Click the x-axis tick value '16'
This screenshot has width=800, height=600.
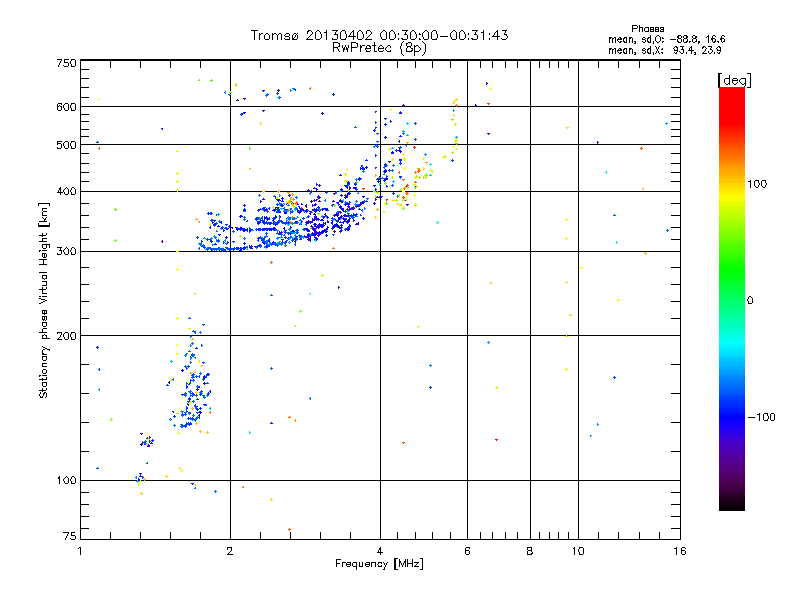click(680, 551)
